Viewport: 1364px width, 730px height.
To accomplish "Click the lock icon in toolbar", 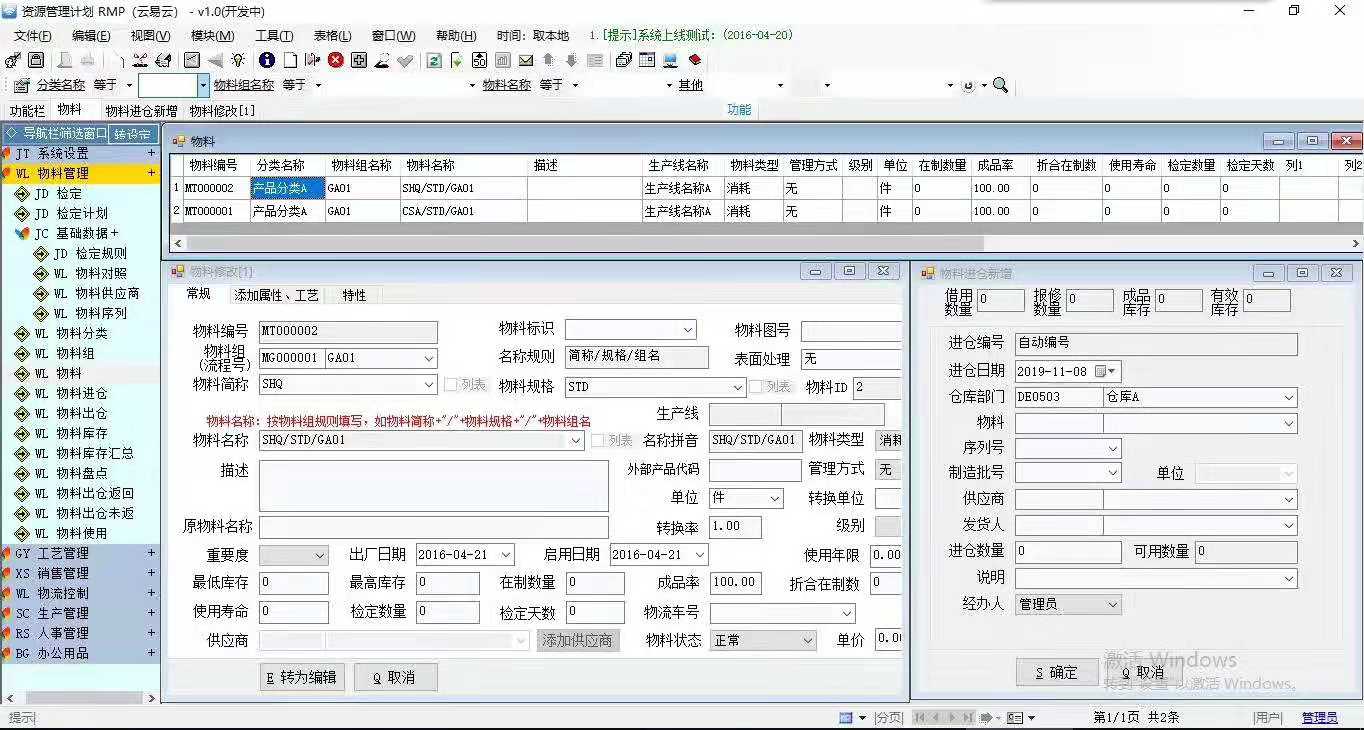I will click(x=36, y=60).
